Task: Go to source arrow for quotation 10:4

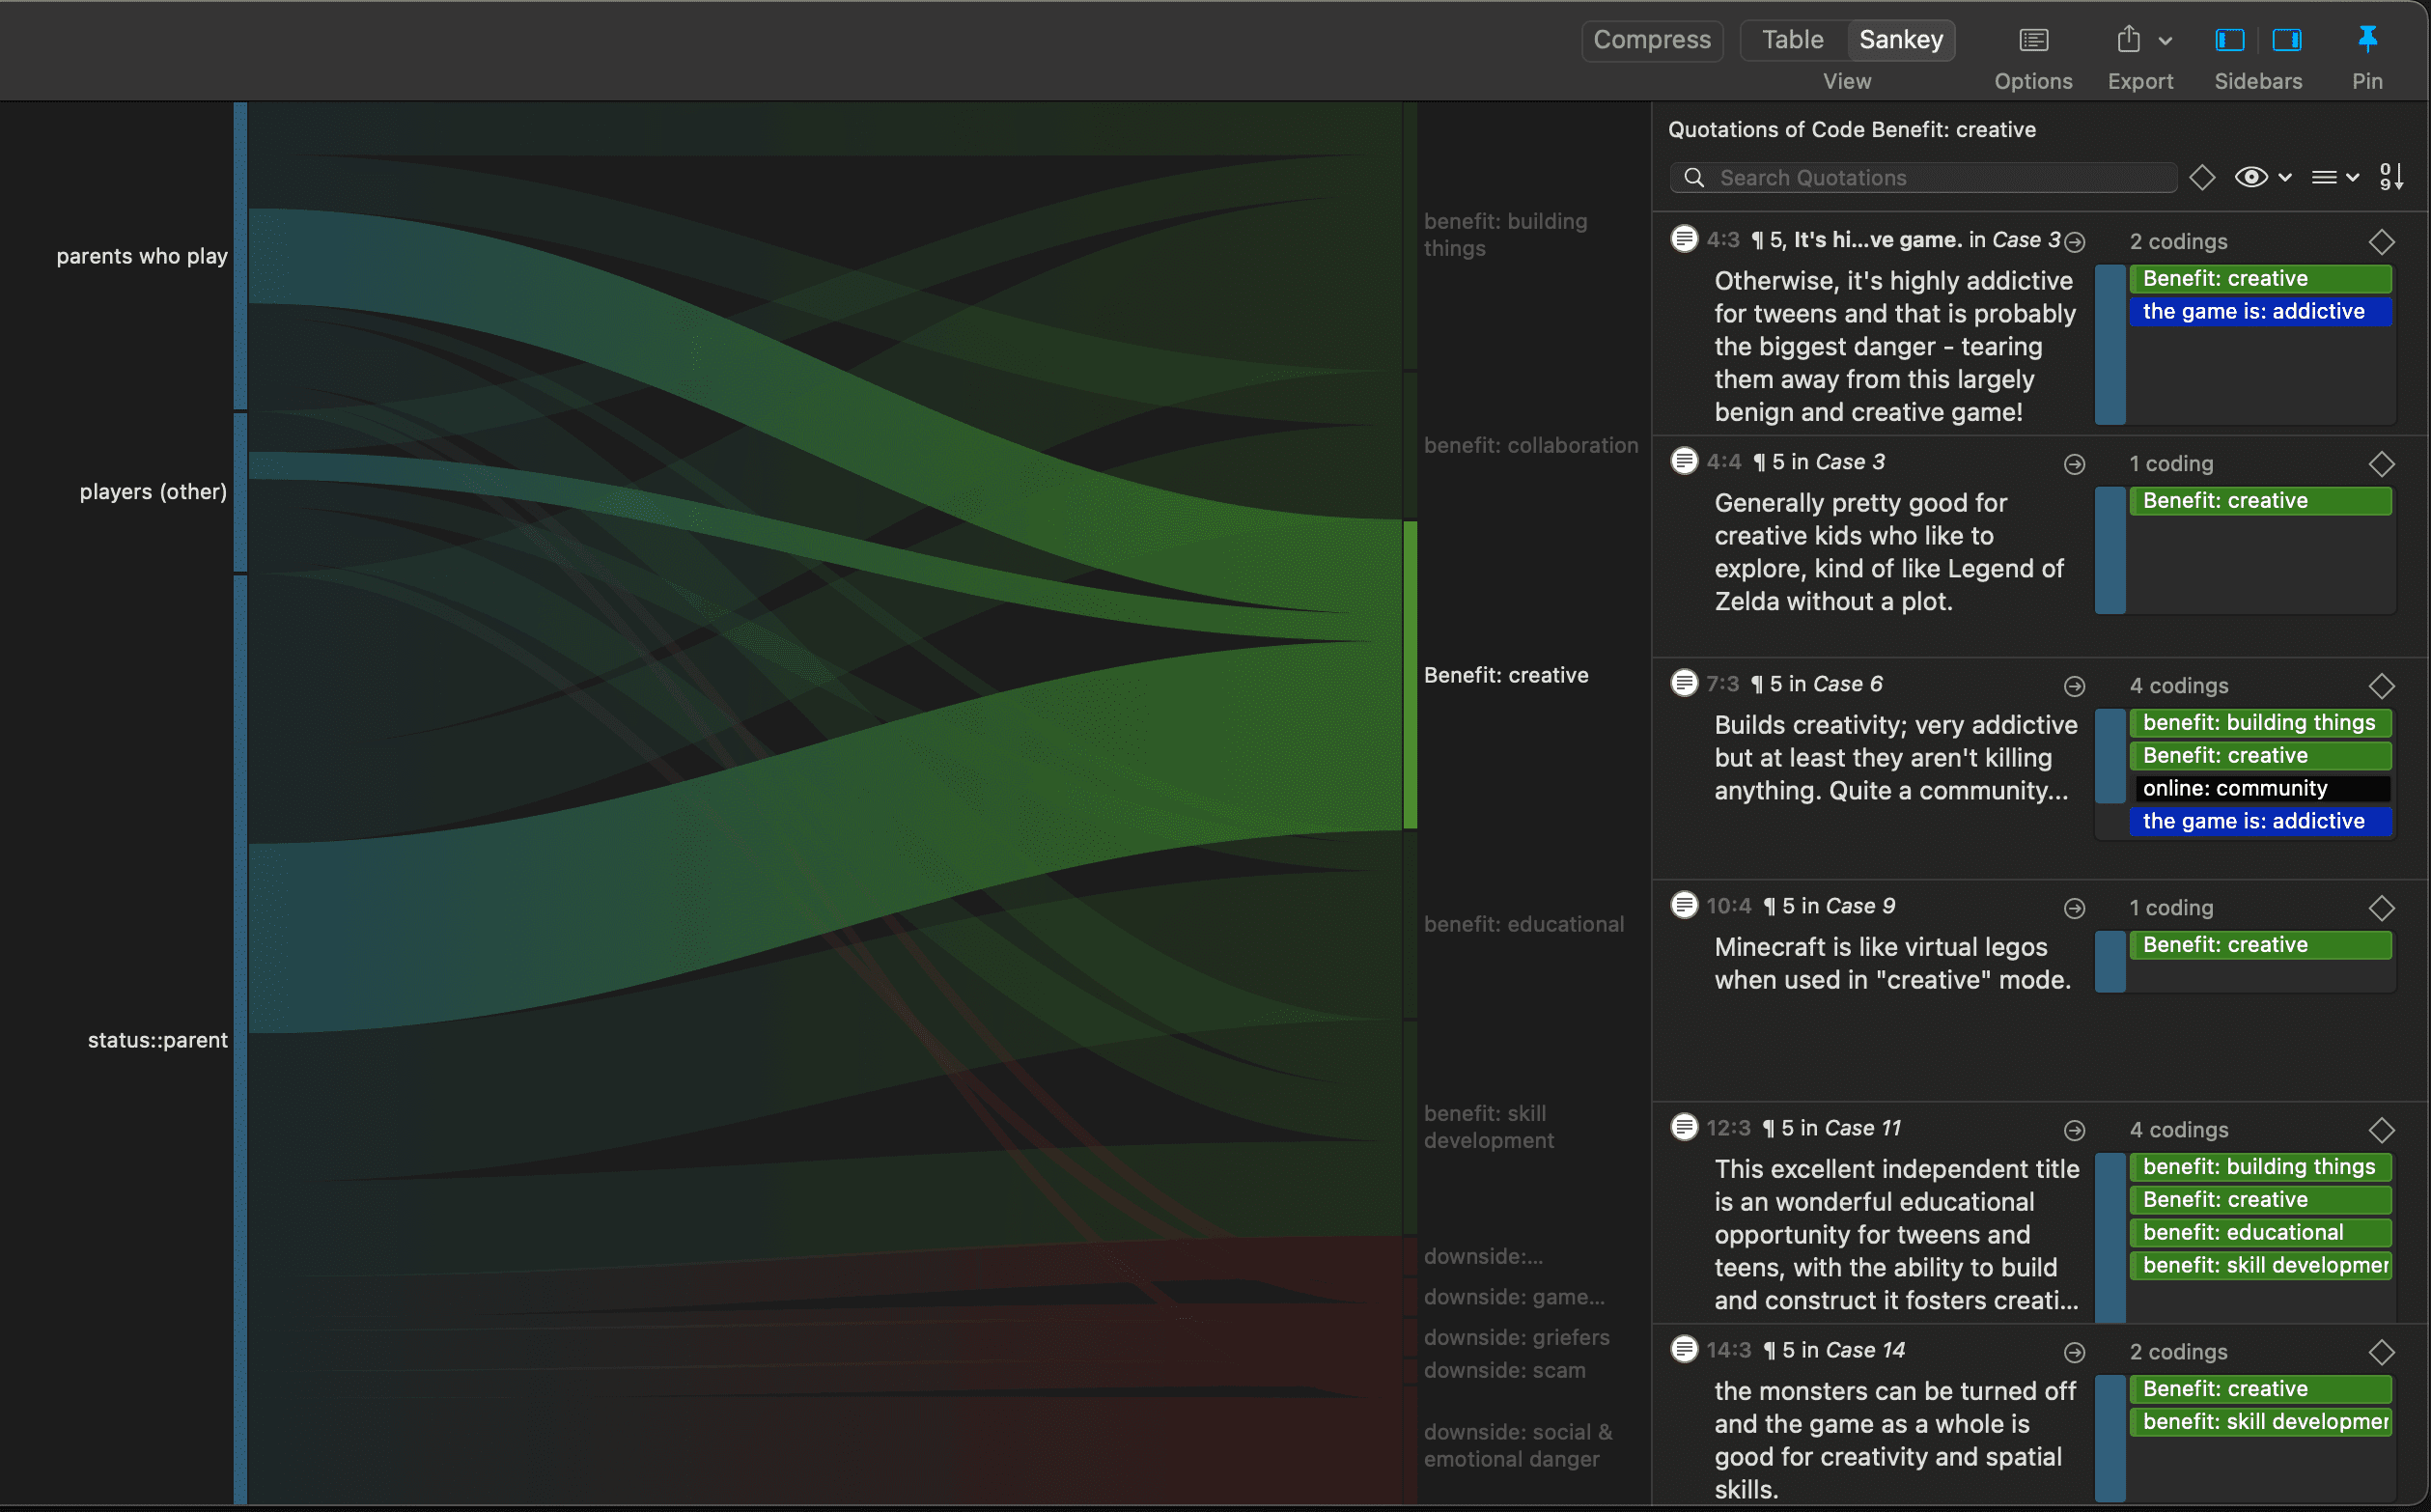Action: tap(2075, 908)
